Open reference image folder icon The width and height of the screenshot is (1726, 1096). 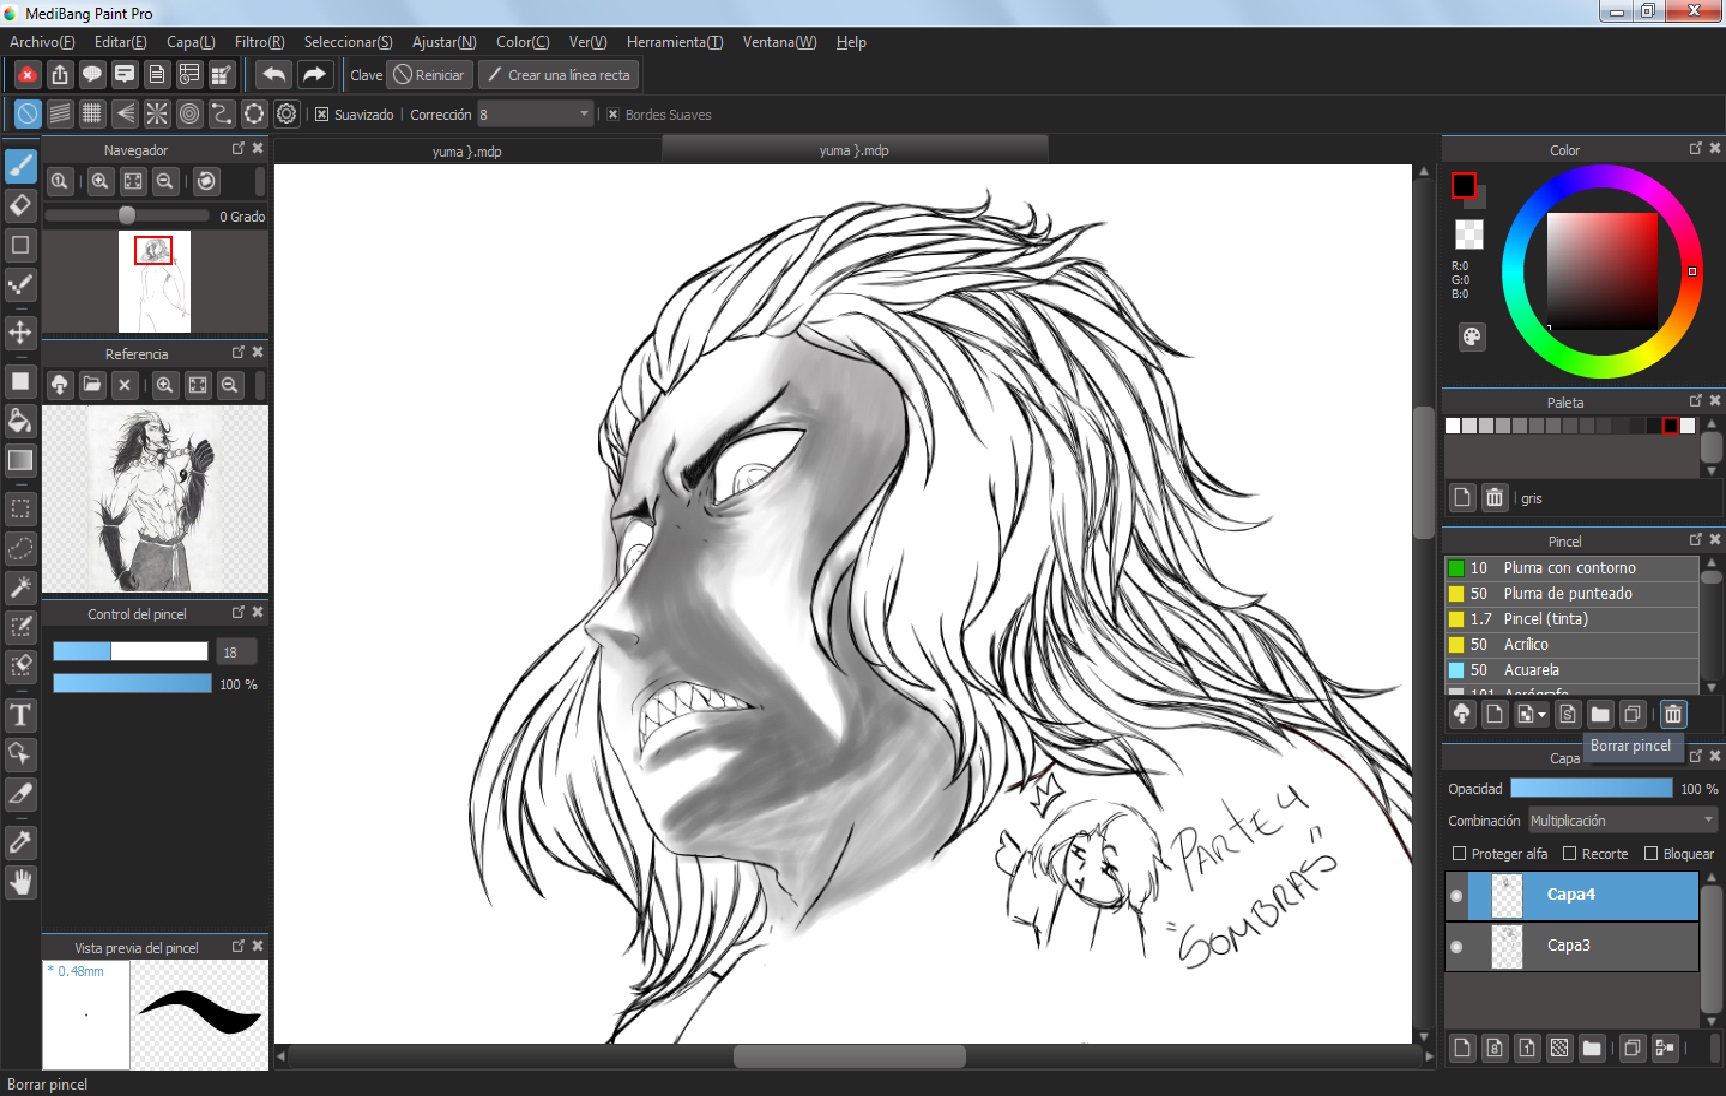coord(92,385)
